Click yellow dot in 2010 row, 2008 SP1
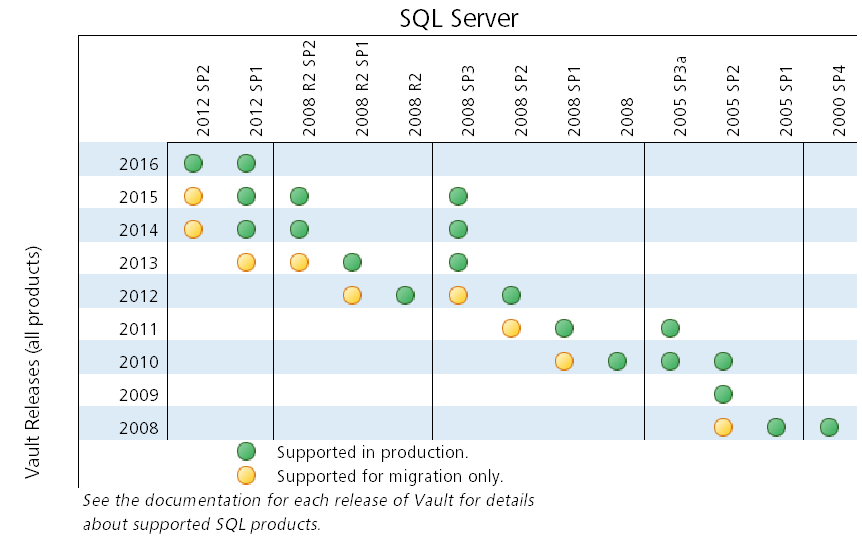The height and width of the screenshot is (557, 862). 564,361
